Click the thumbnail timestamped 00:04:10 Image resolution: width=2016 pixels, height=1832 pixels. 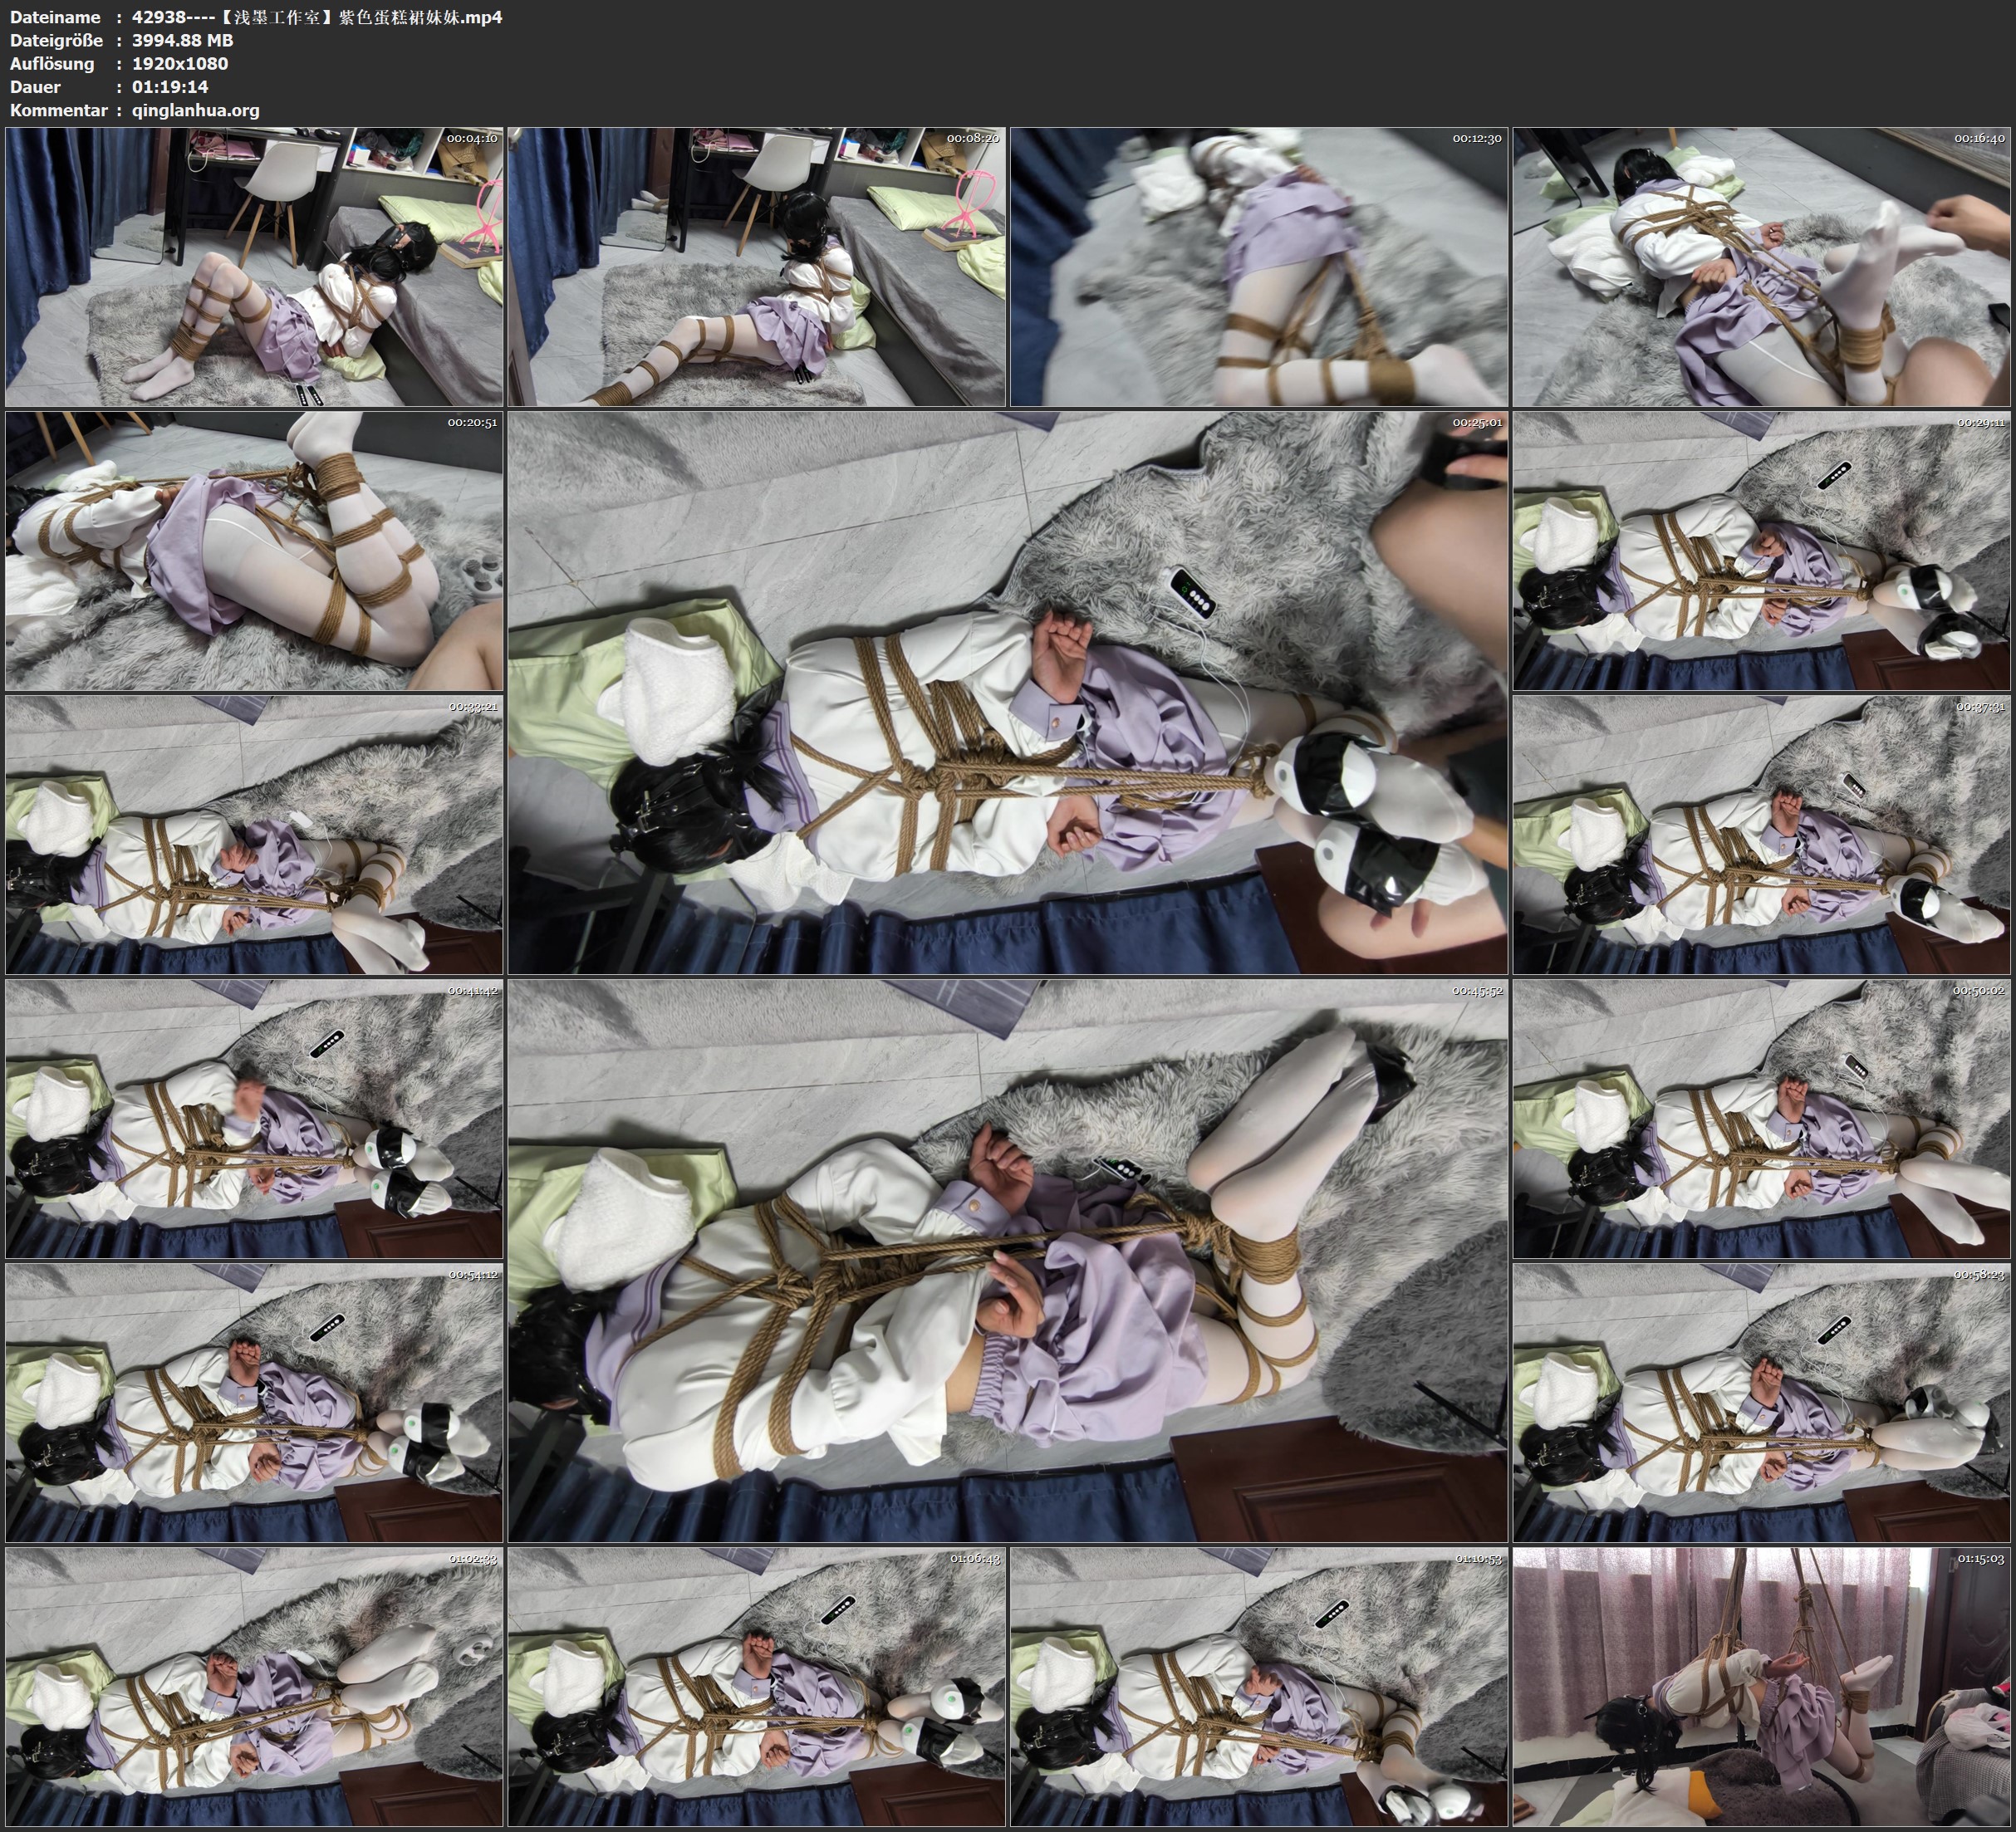click(254, 266)
